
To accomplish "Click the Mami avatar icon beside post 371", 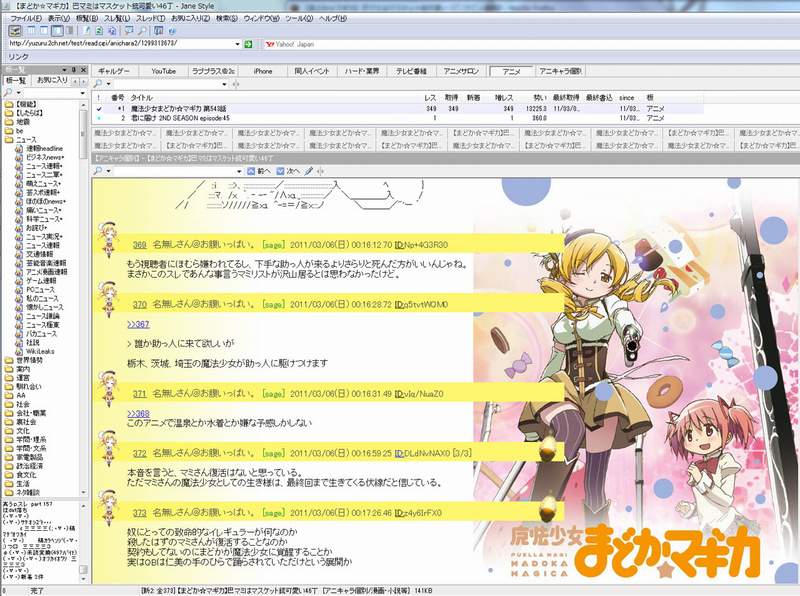I will pyautogui.click(x=108, y=389).
